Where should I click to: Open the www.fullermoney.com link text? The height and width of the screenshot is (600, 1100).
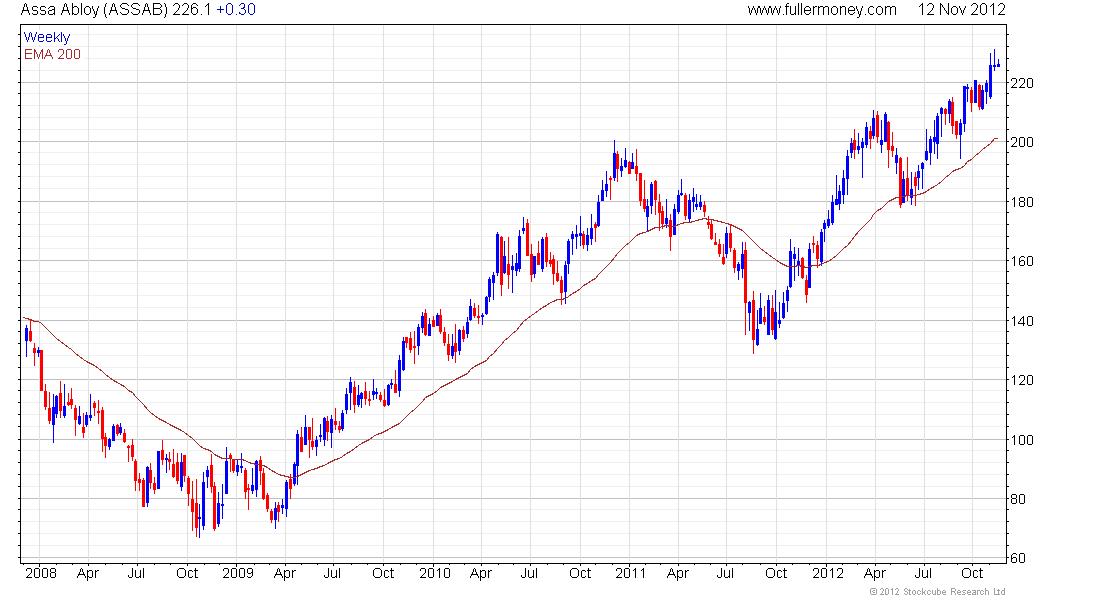(x=821, y=10)
